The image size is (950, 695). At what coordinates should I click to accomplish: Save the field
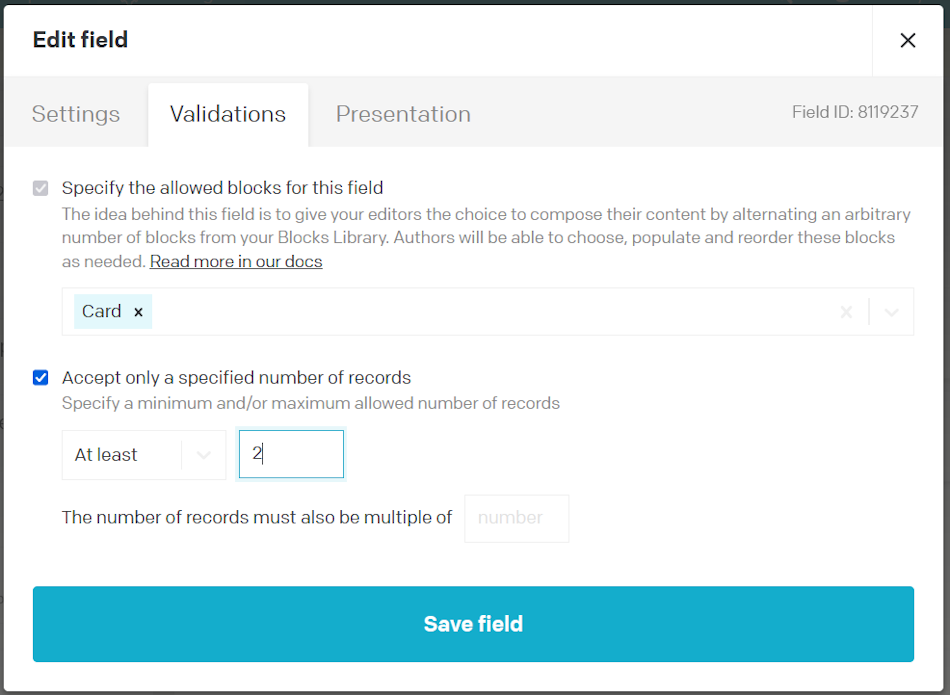pos(473,624)
